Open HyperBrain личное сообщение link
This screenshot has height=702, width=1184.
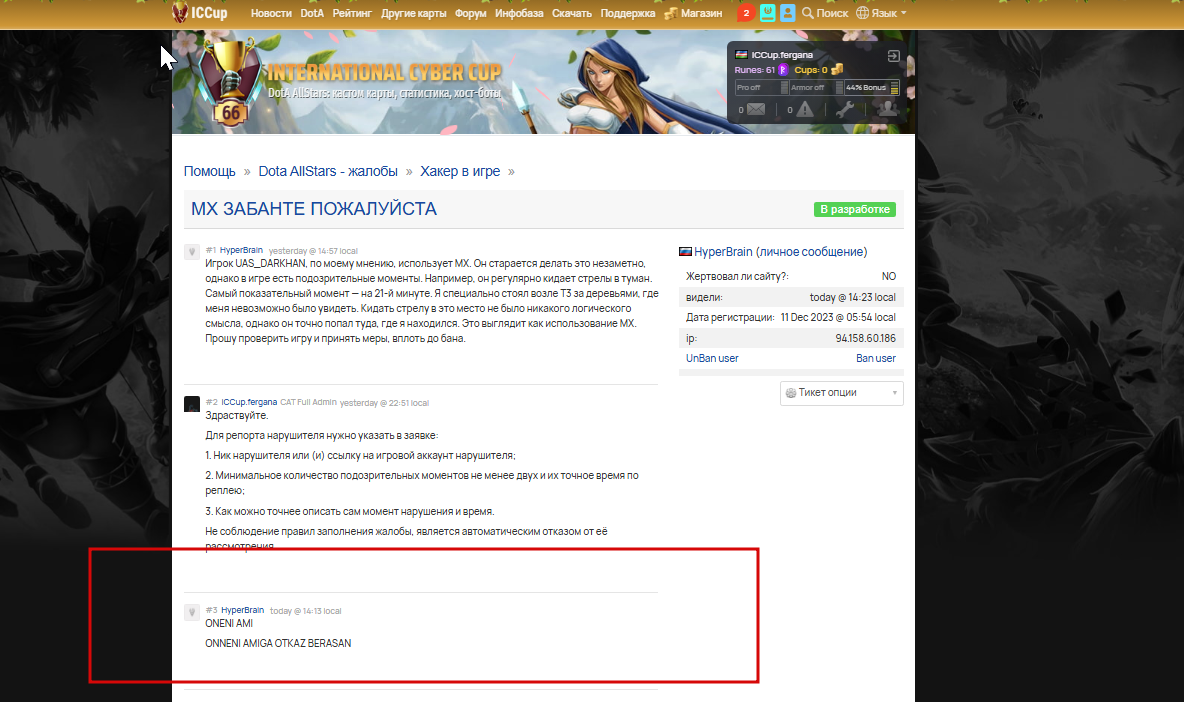pos(781,251)
